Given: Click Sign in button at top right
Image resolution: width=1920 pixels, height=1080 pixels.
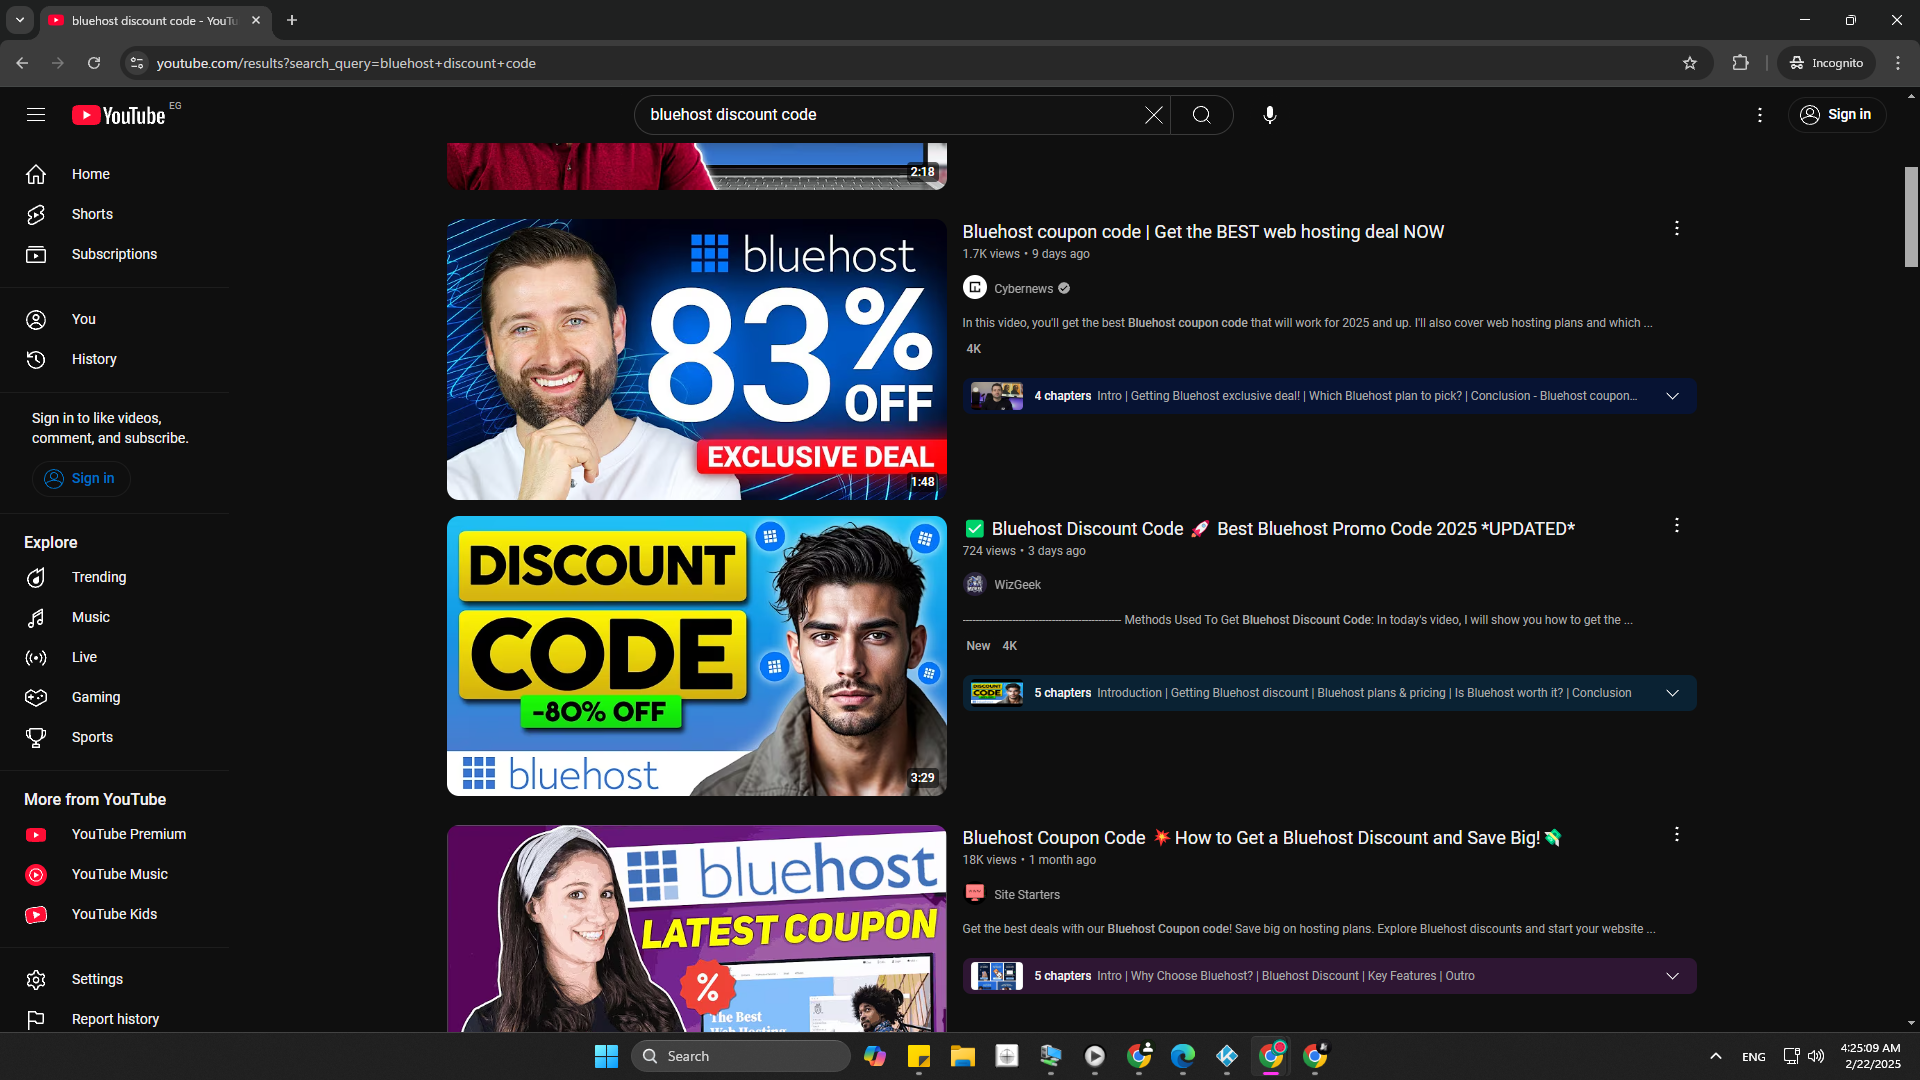Looking at the screenshot, I should (1836, 115).
